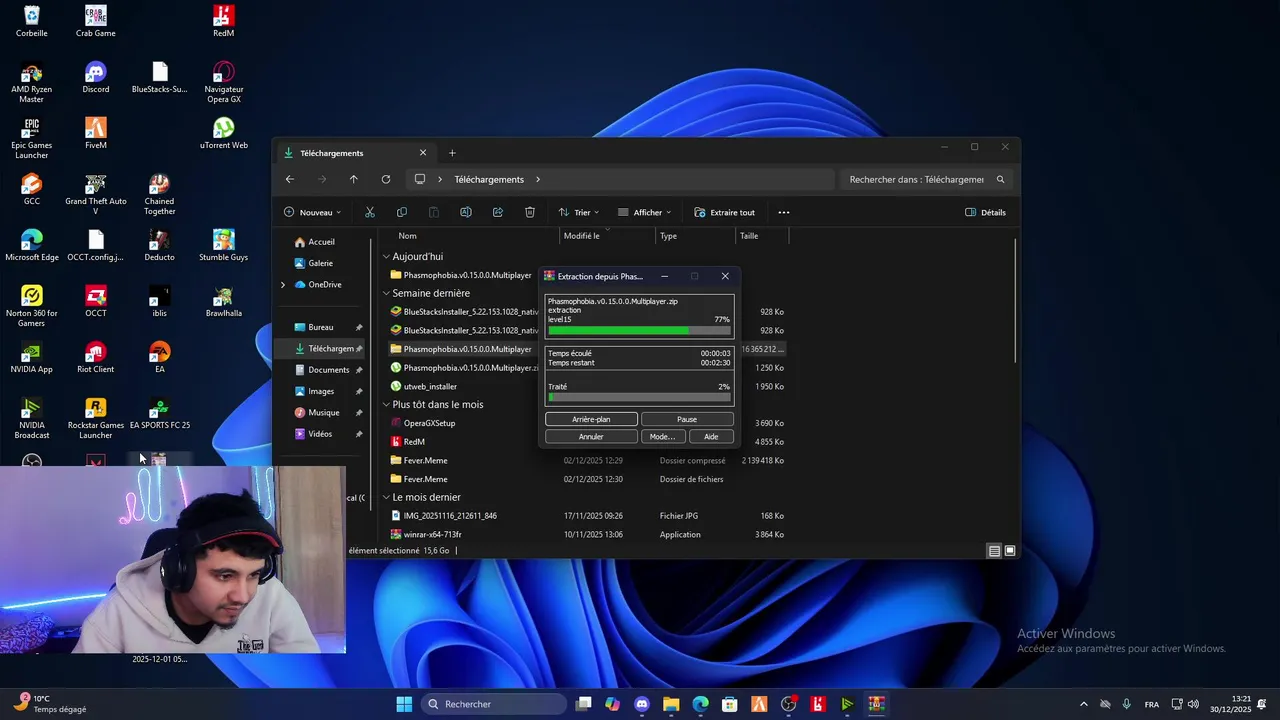Refresh the Téléchargements folder view

pos(386,179)
